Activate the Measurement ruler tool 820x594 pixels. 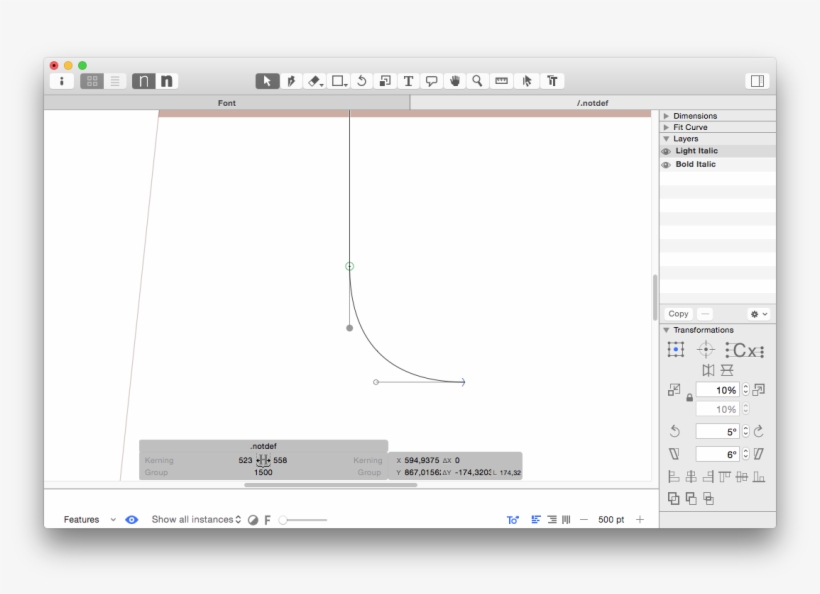500,81
